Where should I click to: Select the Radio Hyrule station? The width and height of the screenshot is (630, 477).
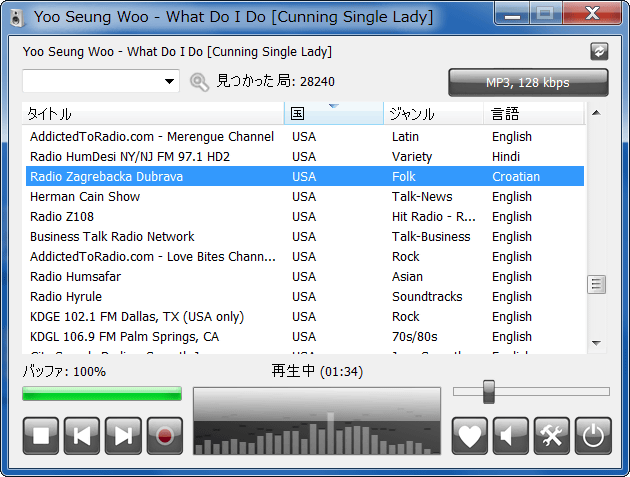coord(305,297)
